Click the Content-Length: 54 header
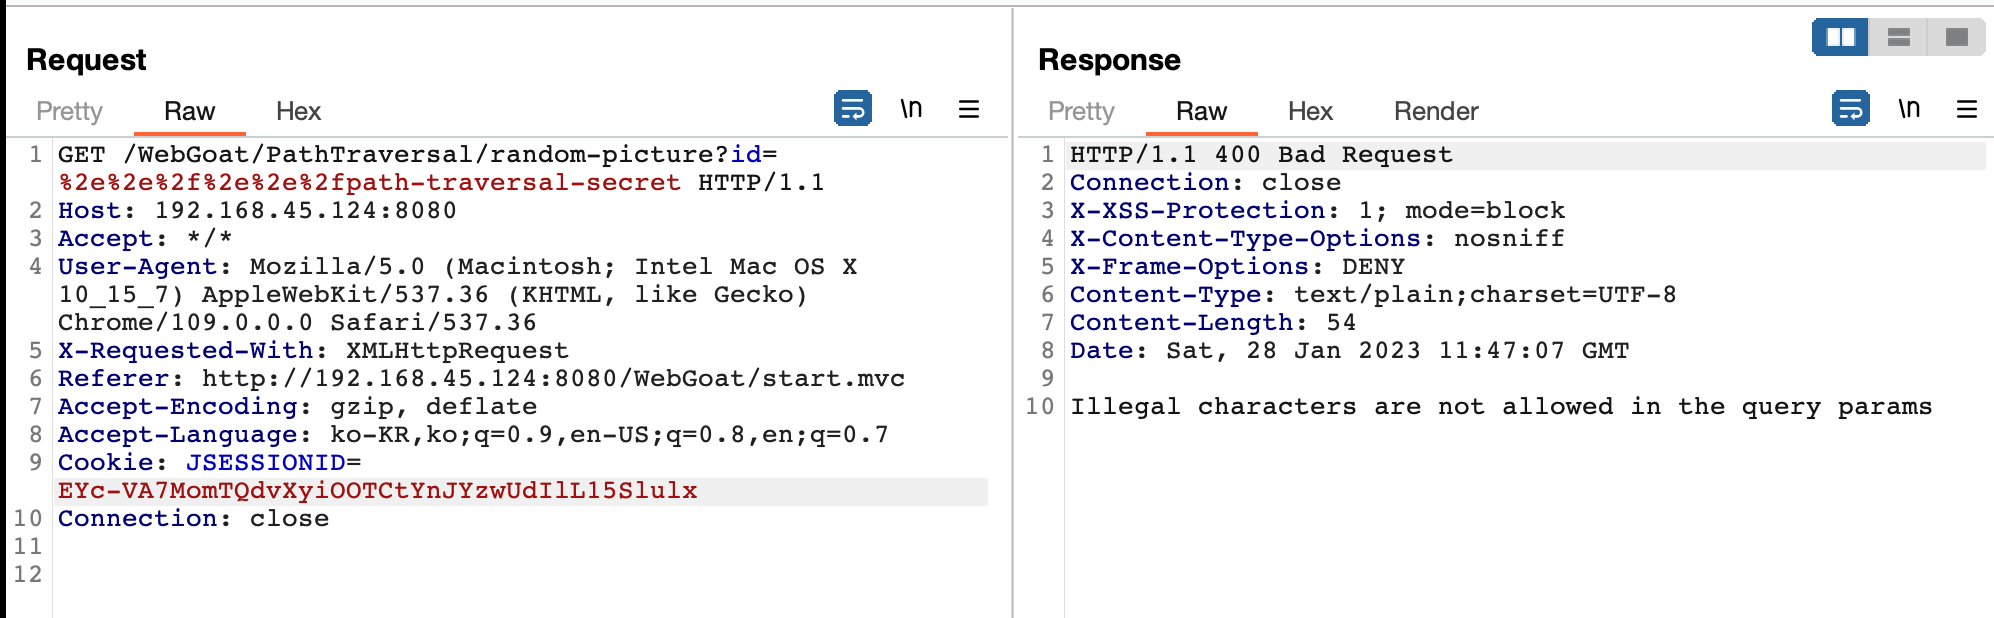This screenshot has width=1994, height=618. point(1213,323)
